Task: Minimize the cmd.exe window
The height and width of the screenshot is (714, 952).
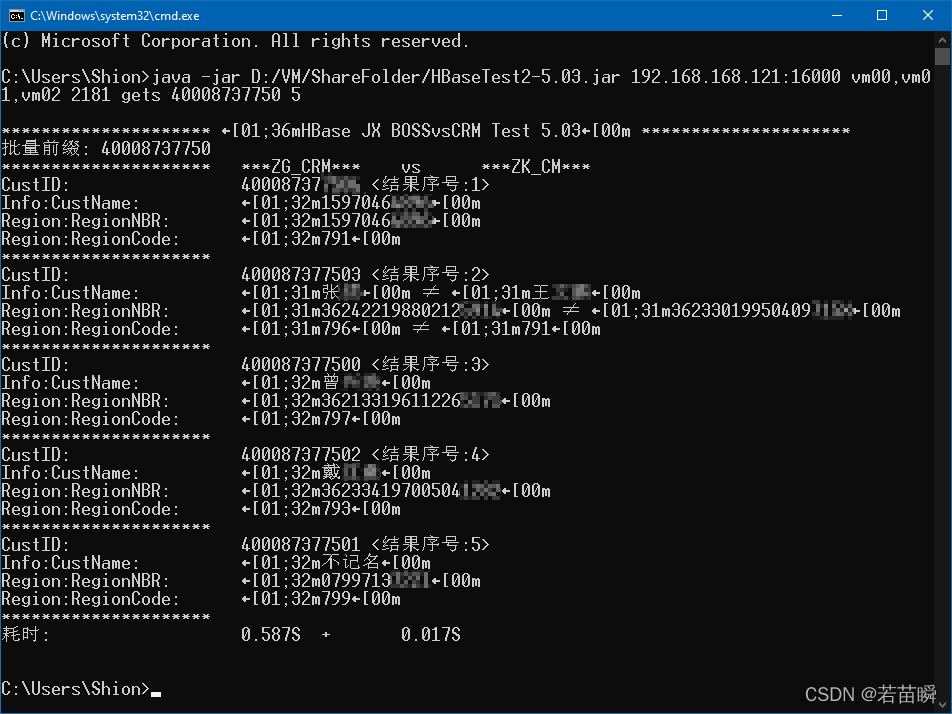Action: point(837,16)
